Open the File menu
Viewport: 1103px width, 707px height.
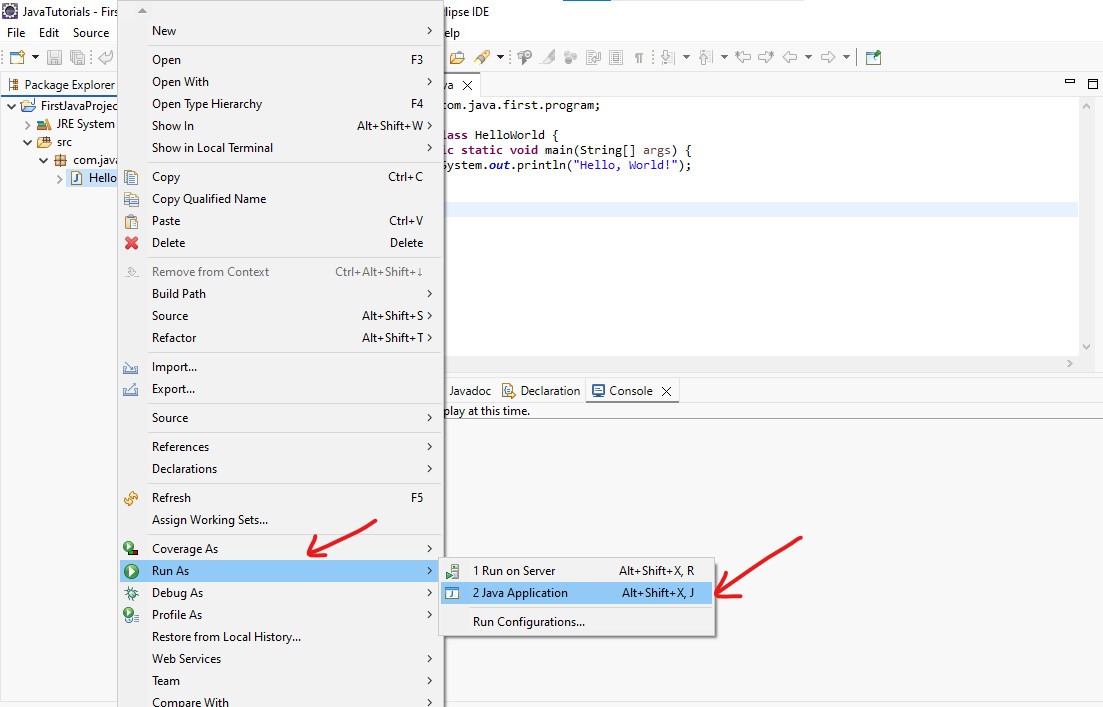(16, 32)
